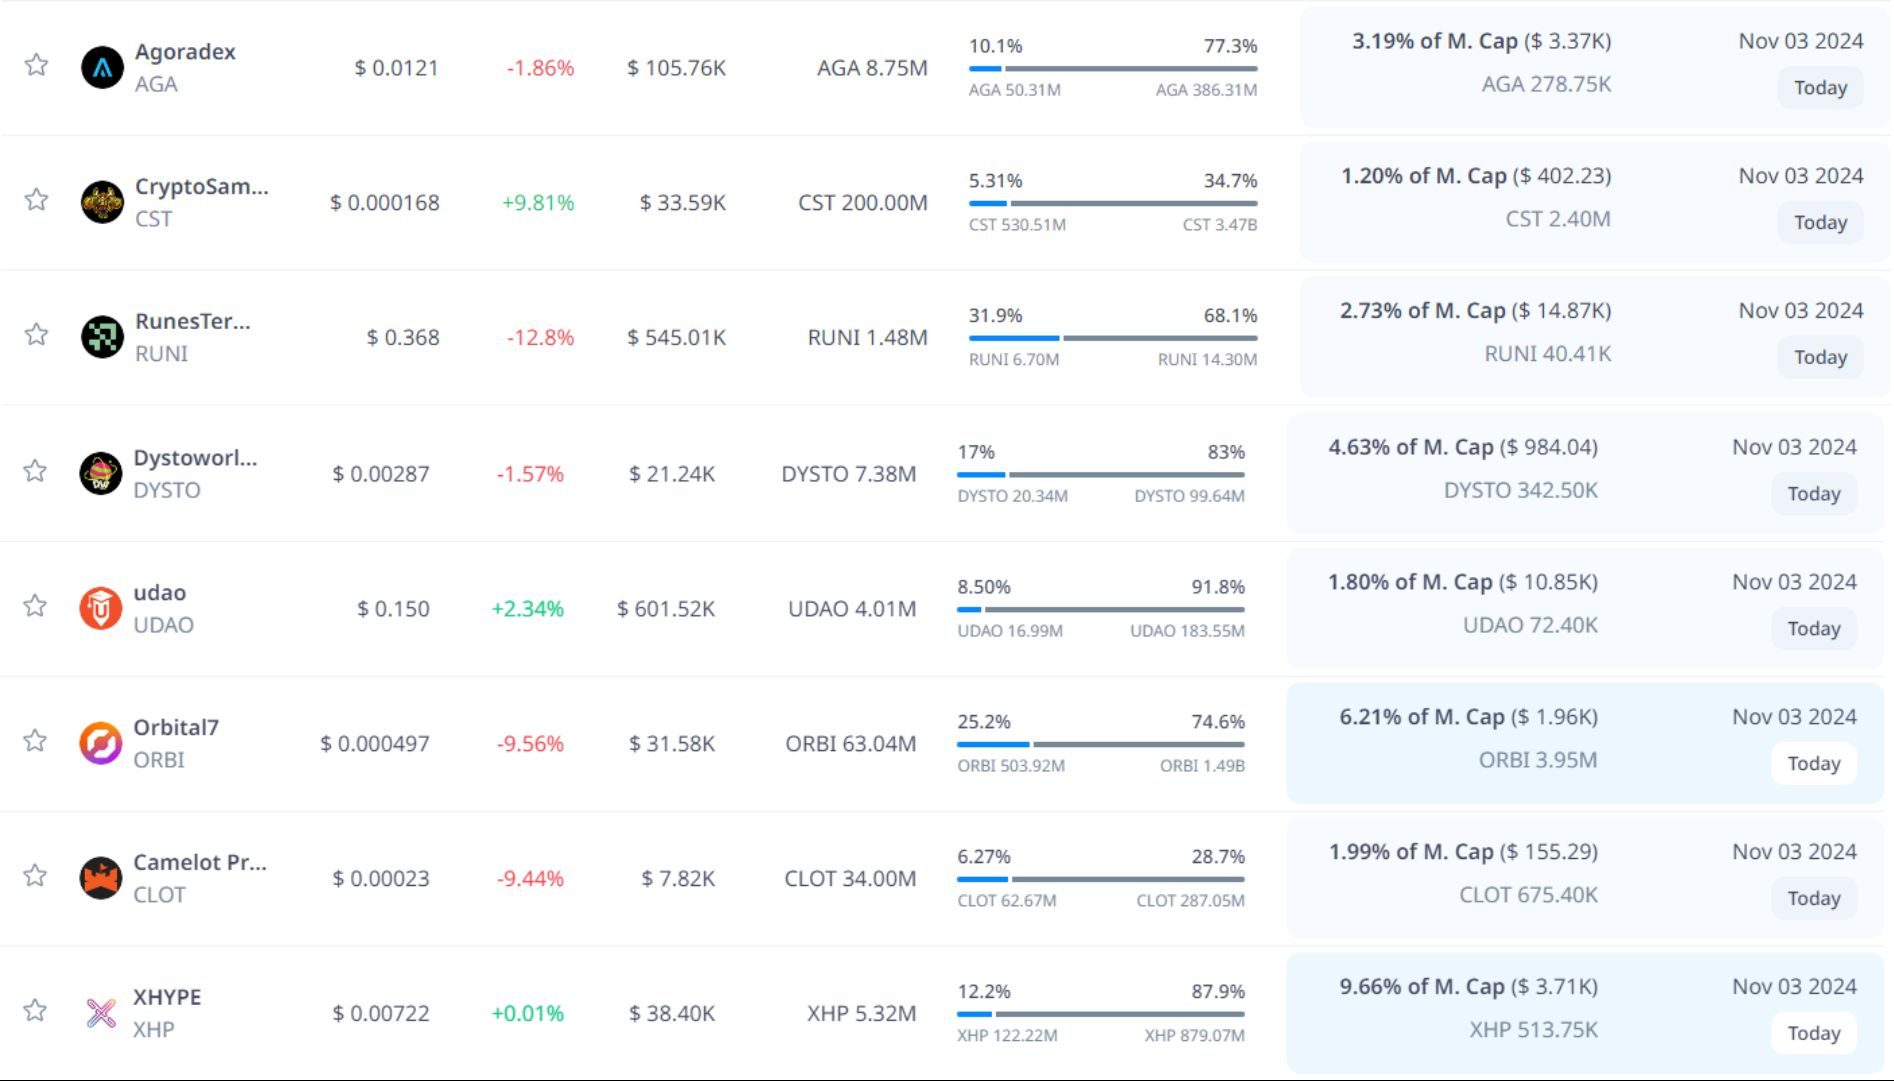The image size is (1894, 1081).
Task: Select the Orbital7 6.21% of M. Cap unlock card
Action: (1584, 743)
